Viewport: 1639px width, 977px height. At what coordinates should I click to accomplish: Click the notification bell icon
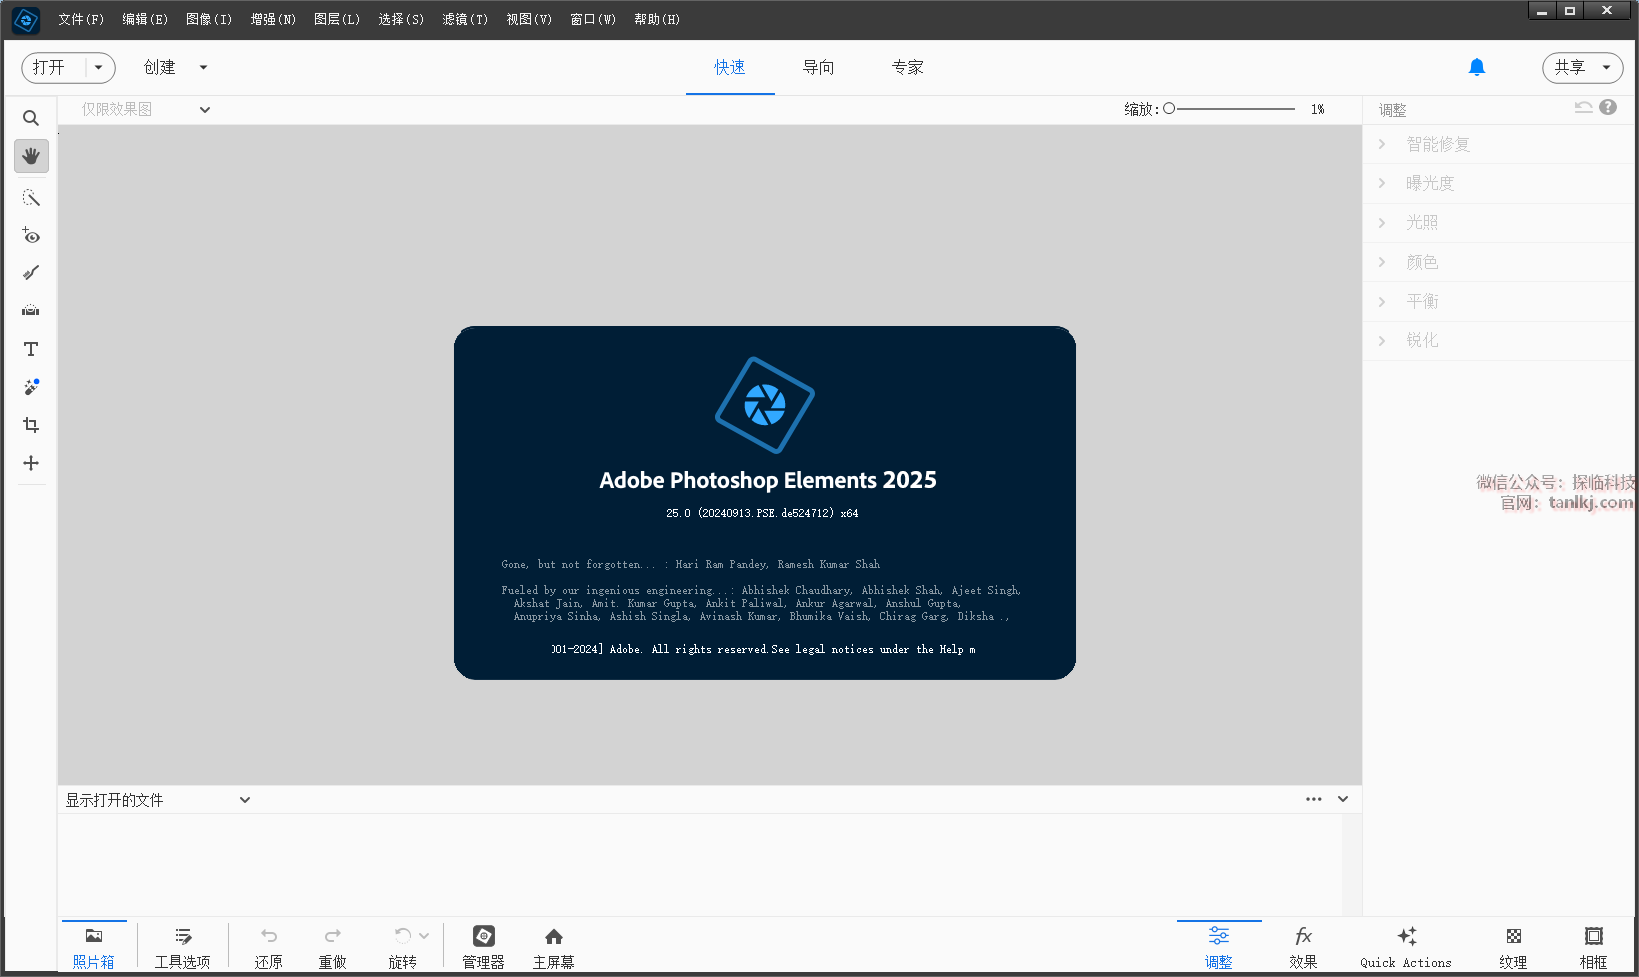(1476, 67)
